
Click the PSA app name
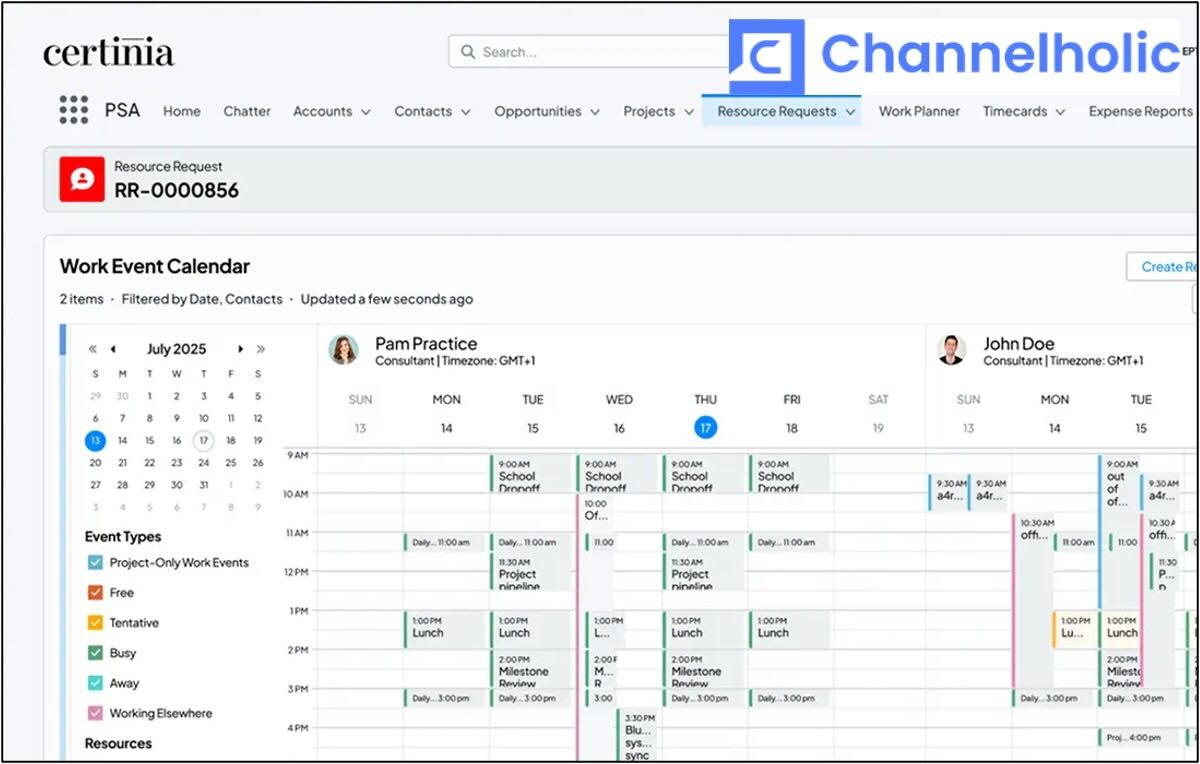(x=122, y=110)
